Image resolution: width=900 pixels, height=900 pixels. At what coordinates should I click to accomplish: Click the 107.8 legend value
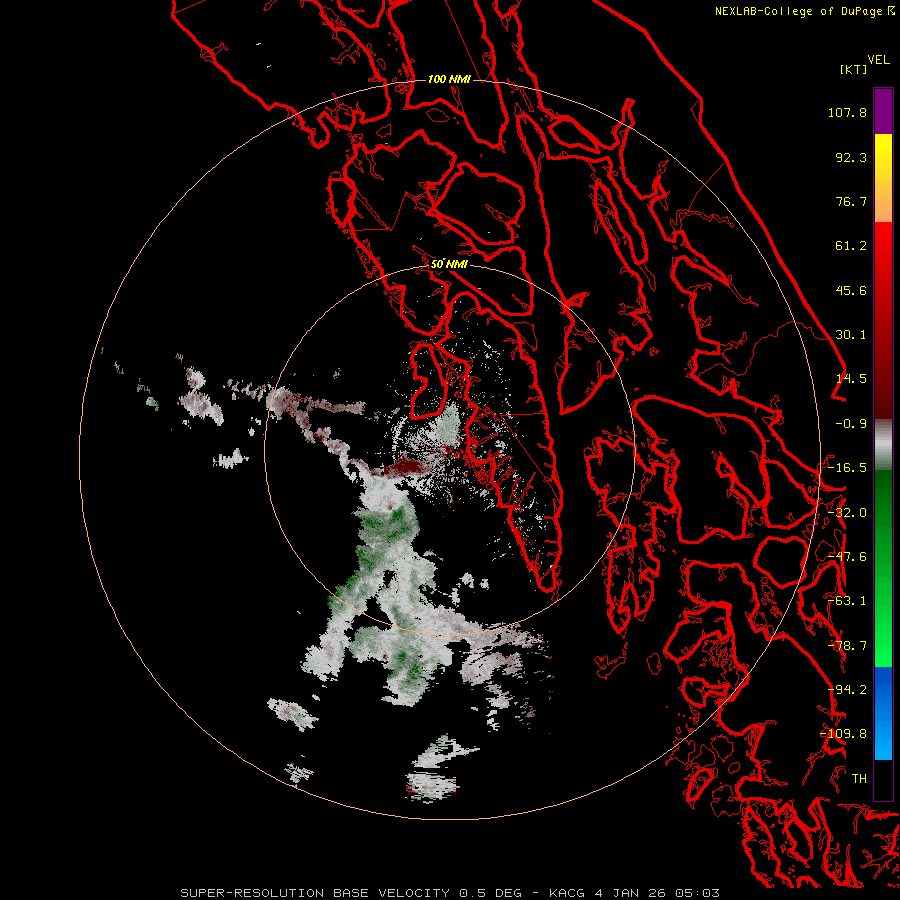click(847, 112)
